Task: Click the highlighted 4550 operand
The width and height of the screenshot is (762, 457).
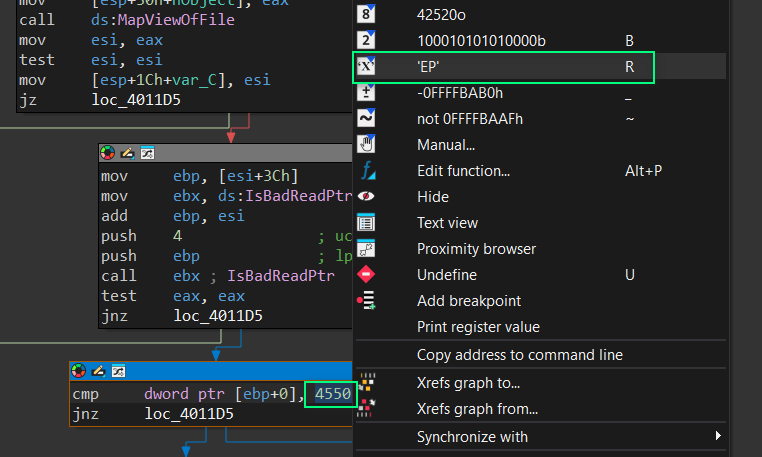Action: 332,393
